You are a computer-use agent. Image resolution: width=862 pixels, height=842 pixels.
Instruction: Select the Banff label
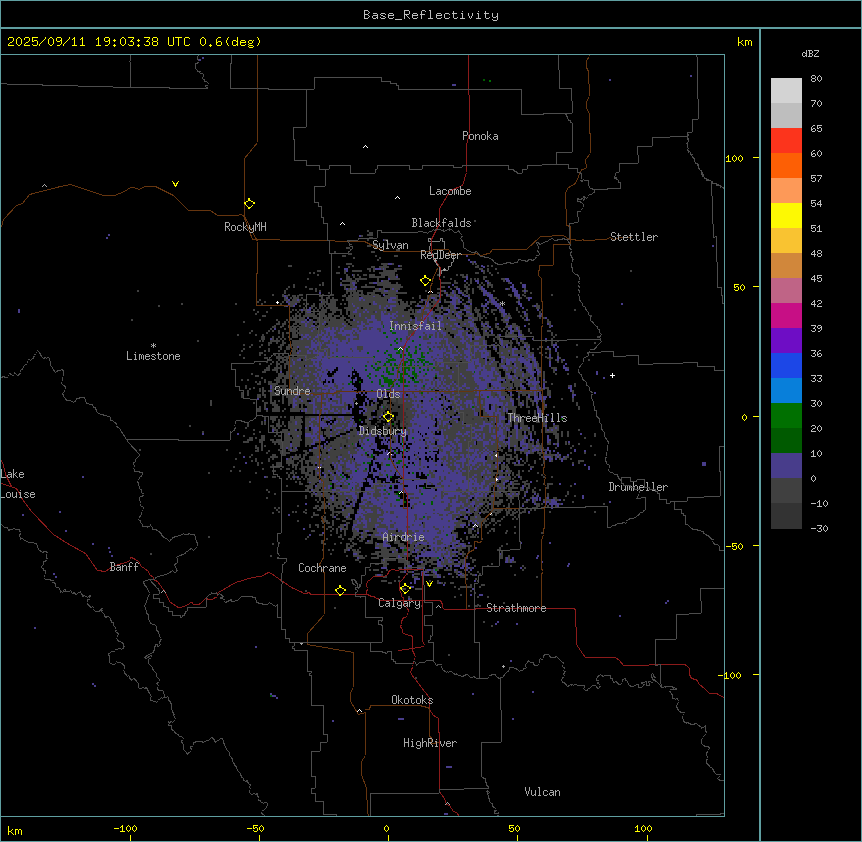click(x=124, y=567)
